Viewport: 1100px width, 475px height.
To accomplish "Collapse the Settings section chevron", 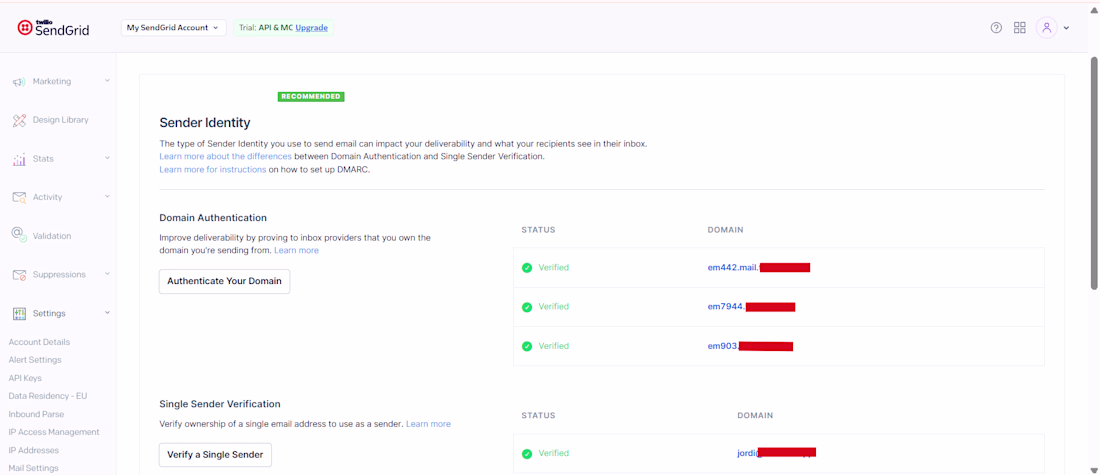I will tap(107, 313).
